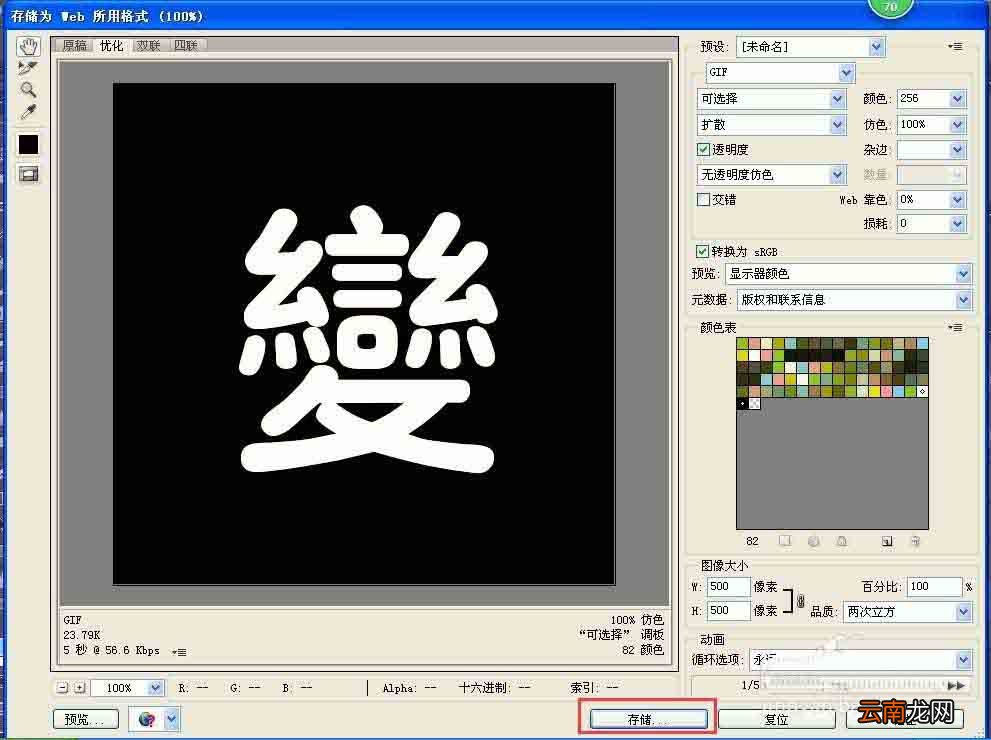Open the 预设 preset dropdown
This screenshot has height=740, width=991.
pos(810,47)
